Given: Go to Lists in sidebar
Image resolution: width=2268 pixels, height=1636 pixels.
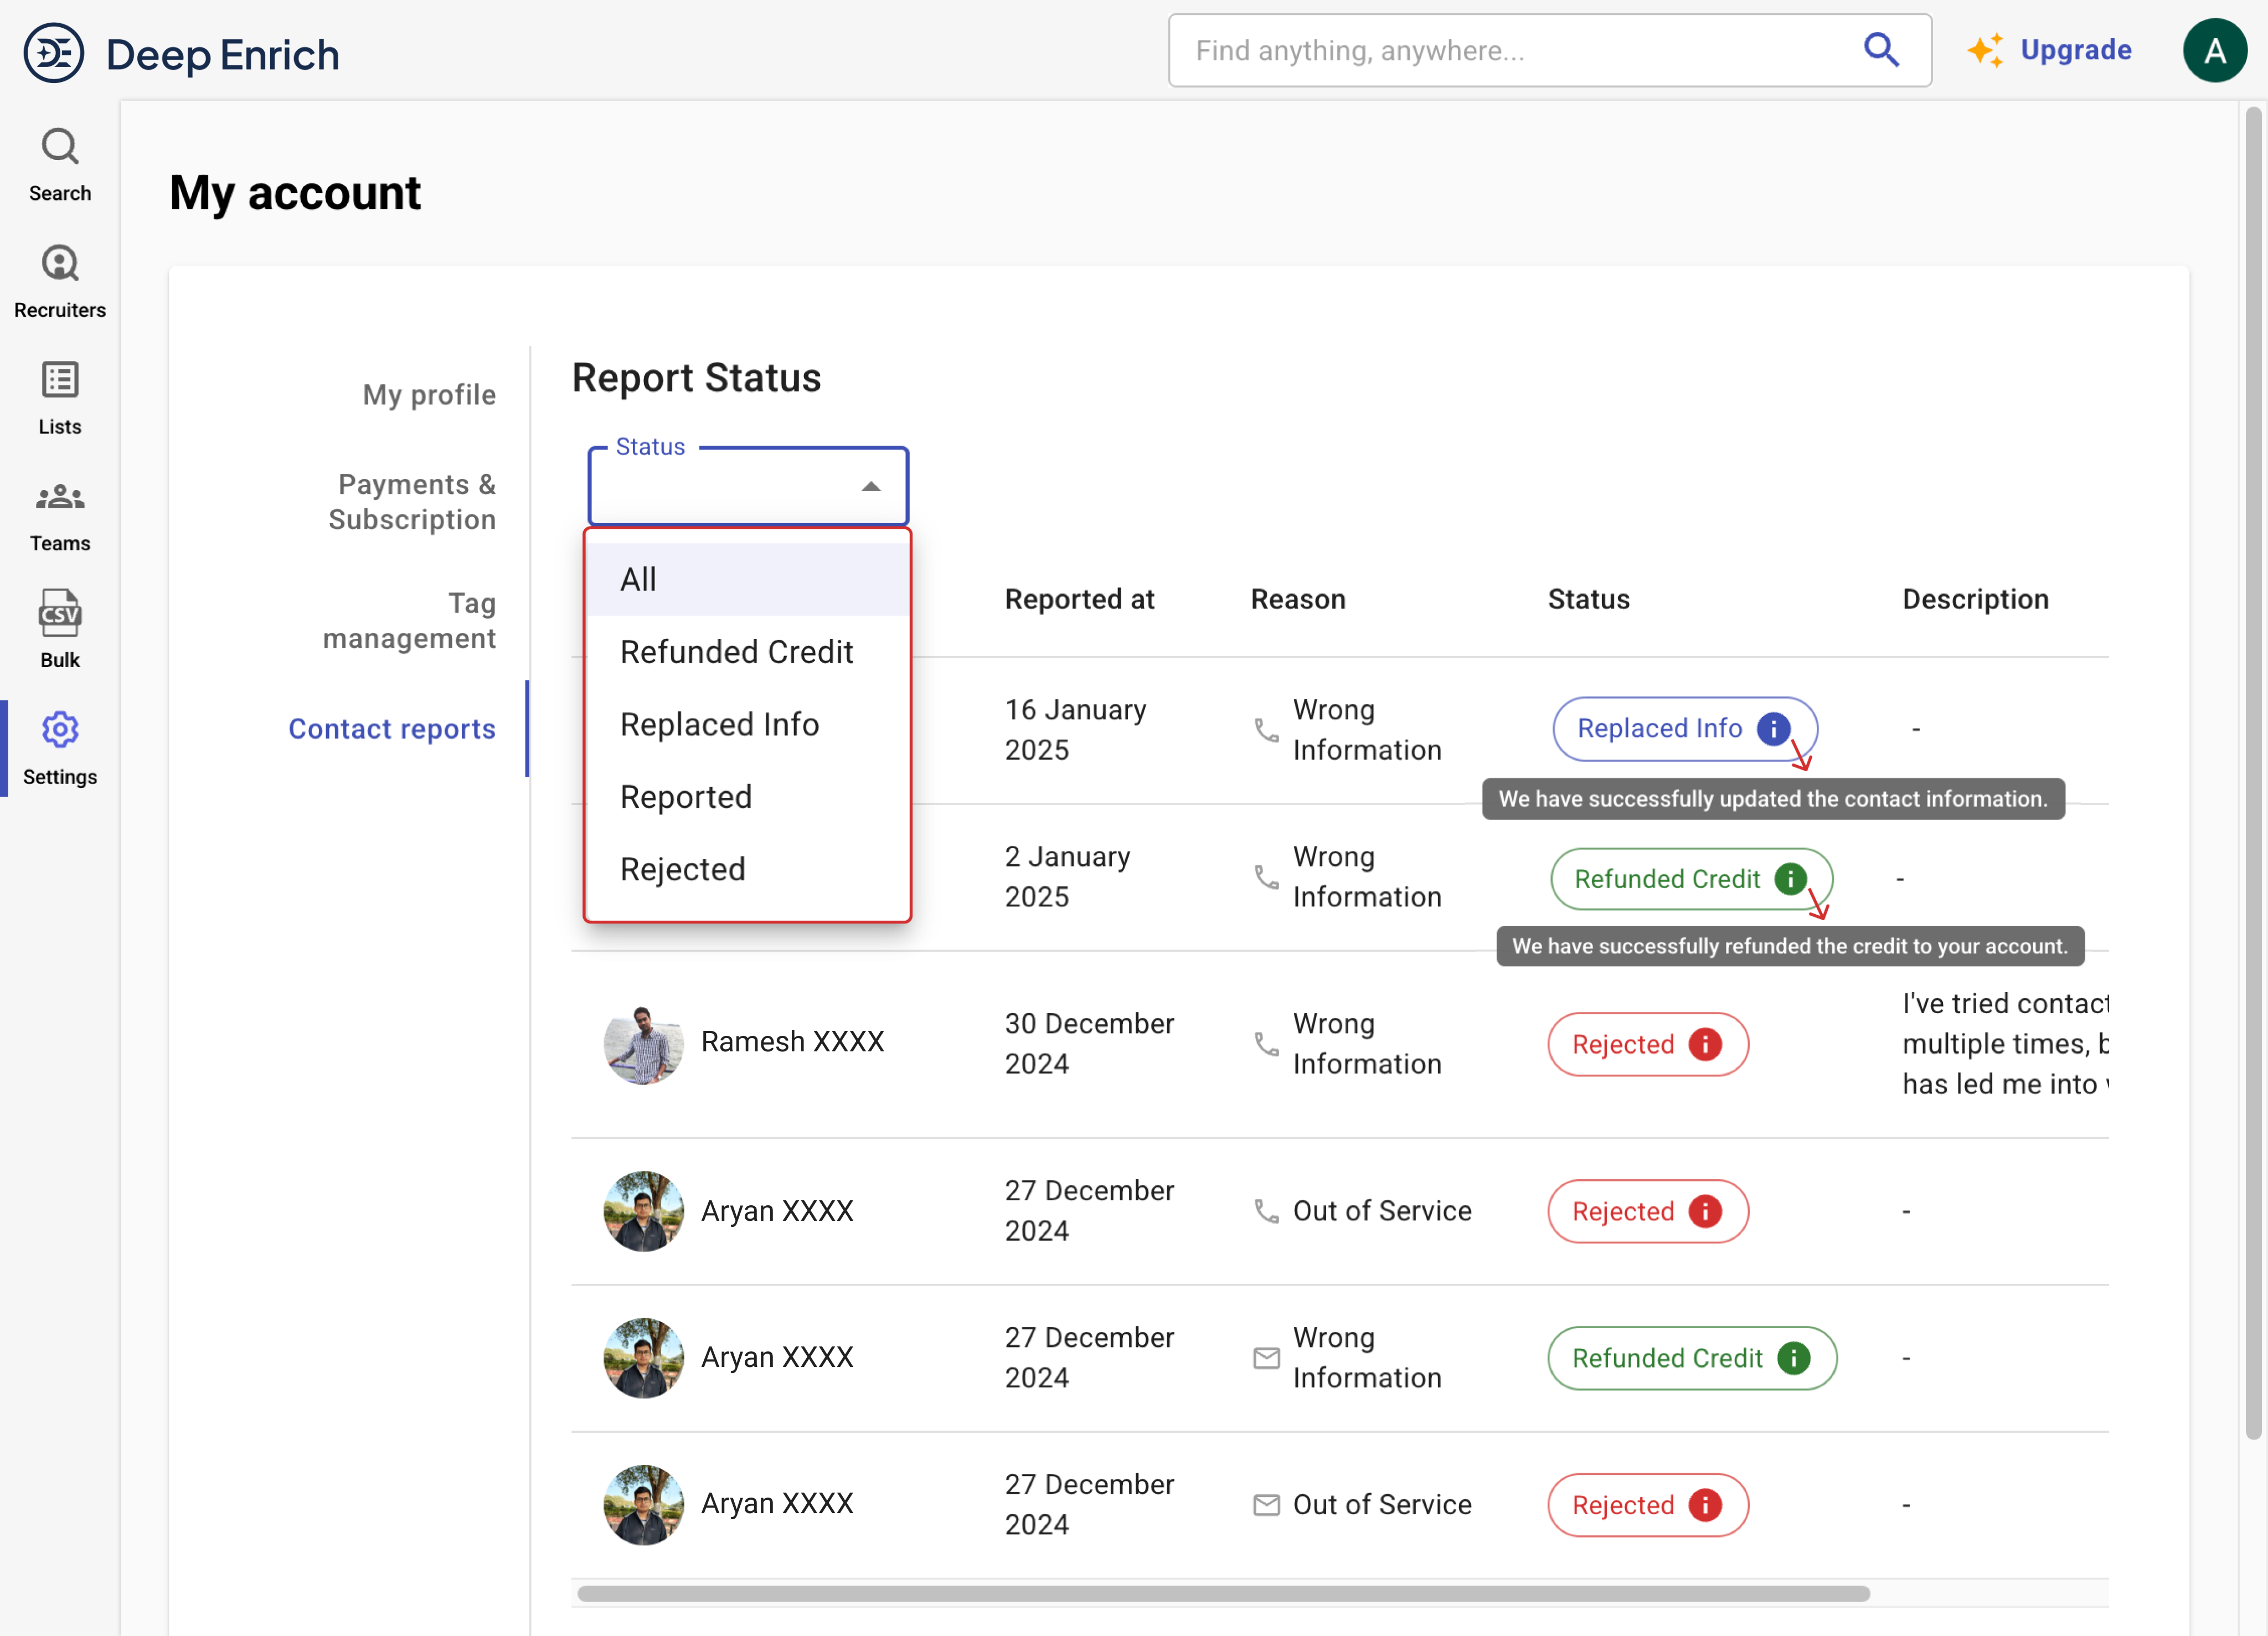Looking at the screenshot, I should pyautogui.click(x=59, y=381).
